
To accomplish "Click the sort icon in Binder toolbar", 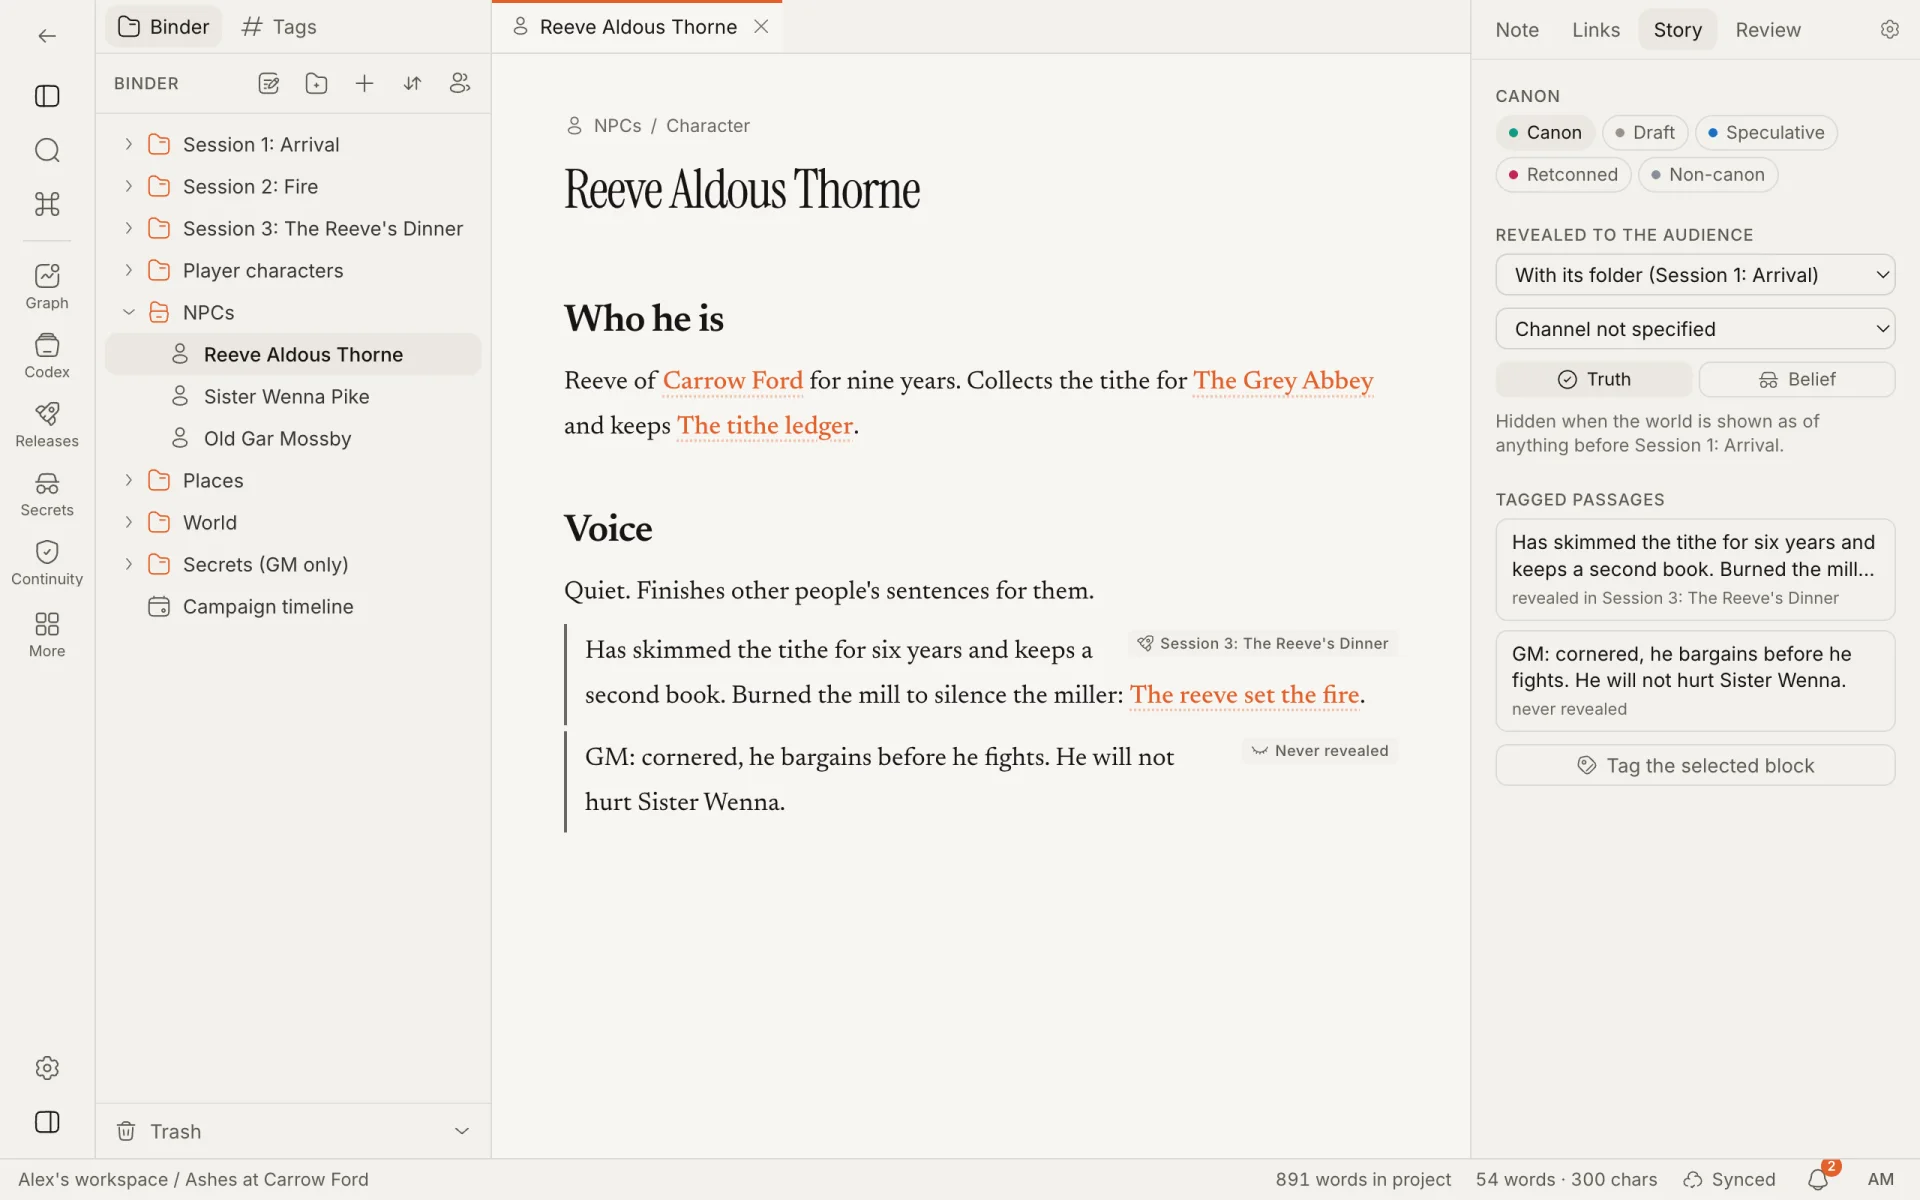I will point(412,84).
